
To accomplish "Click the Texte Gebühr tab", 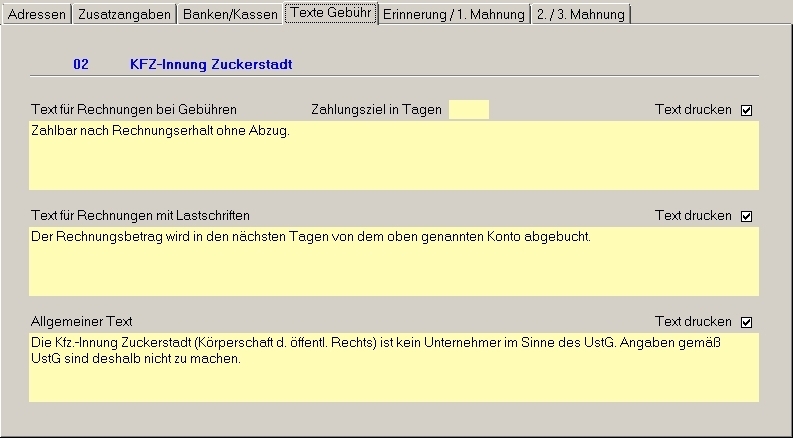I will pos(331,14).
